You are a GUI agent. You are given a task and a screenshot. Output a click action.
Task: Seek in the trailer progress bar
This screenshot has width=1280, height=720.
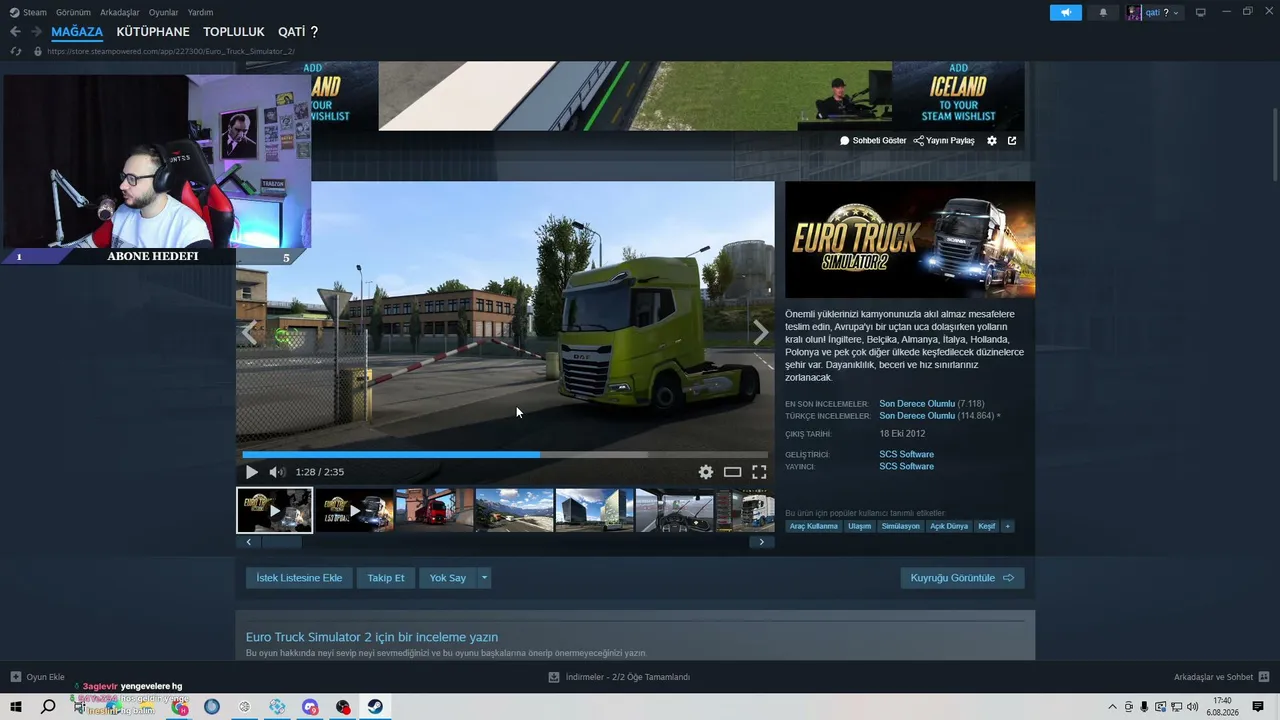(x=505, y=455)
